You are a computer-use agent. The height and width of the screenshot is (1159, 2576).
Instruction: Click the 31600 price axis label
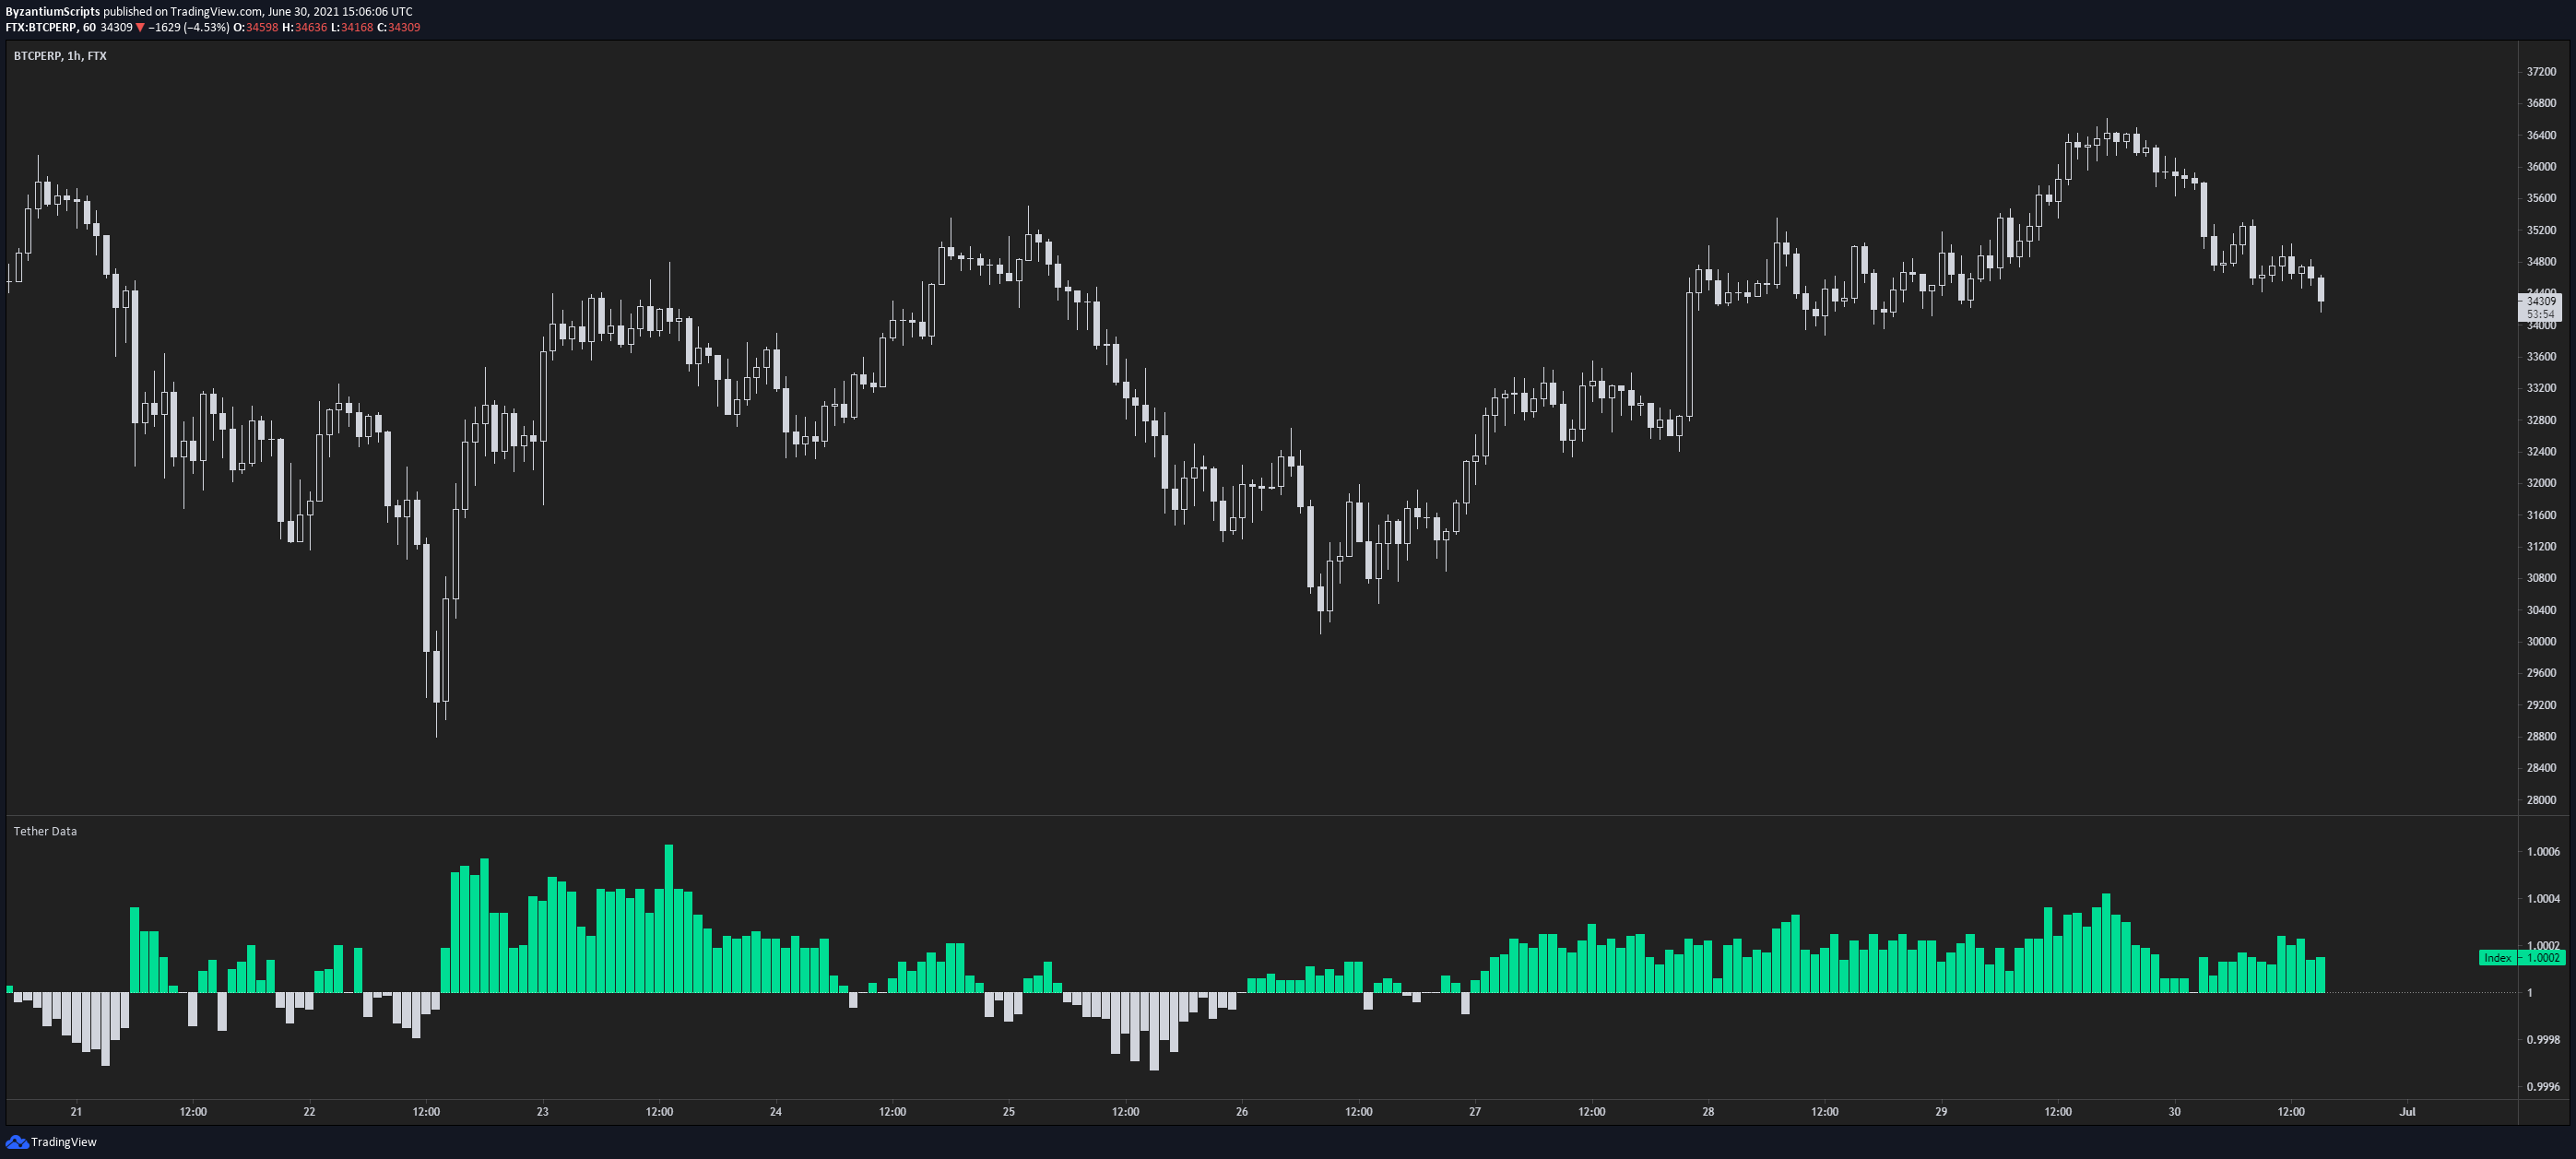pyautogui.click(x=2541, y=515)
